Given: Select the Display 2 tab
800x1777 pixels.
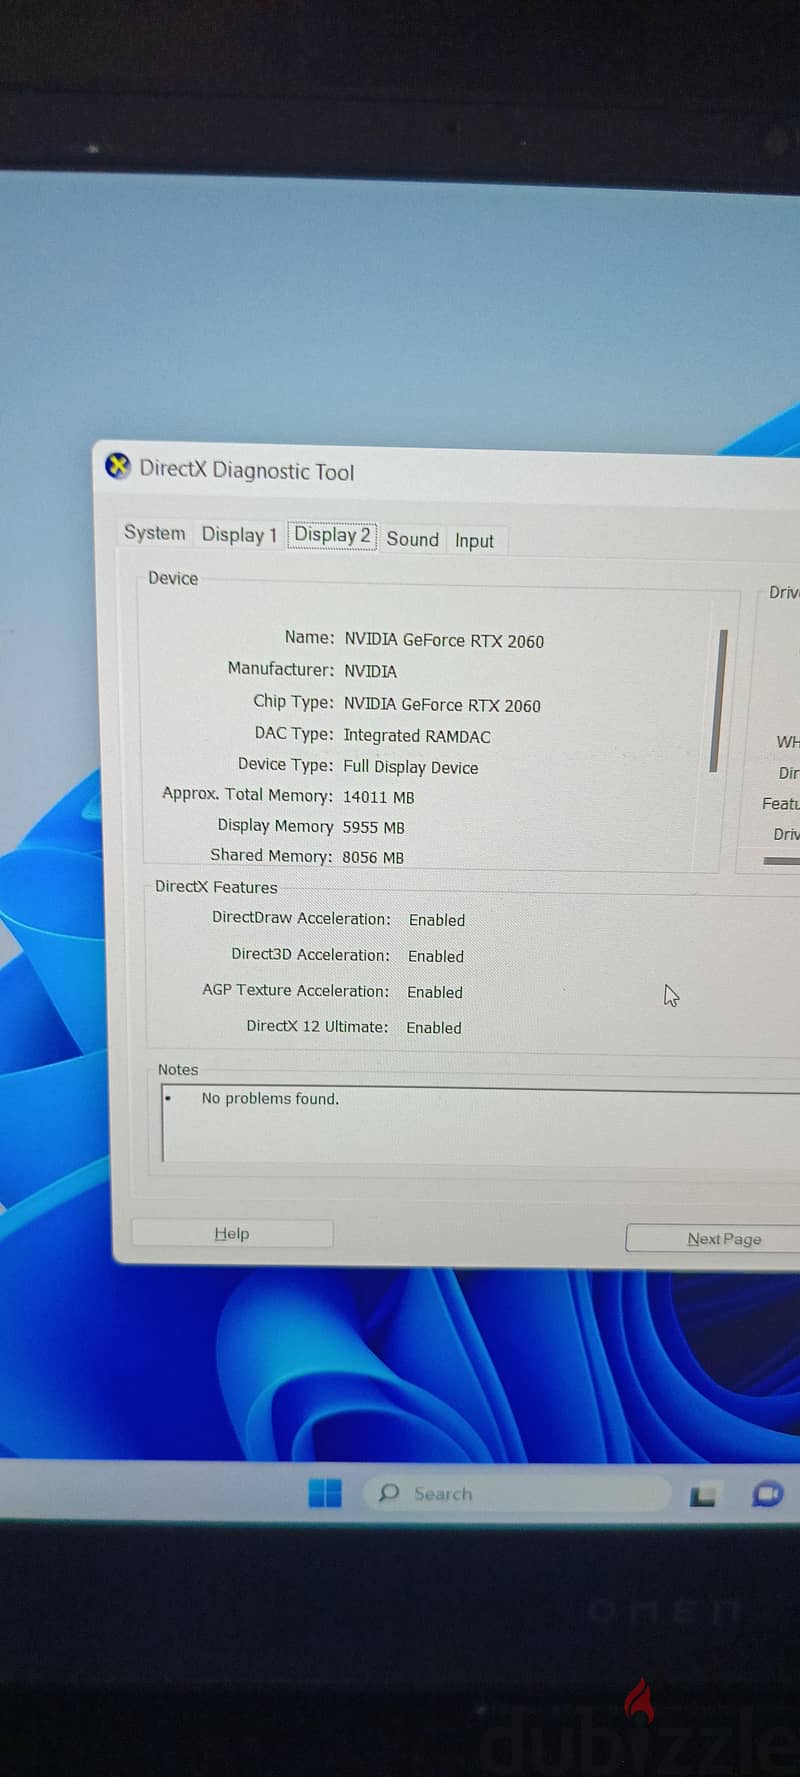Looking at the screenshot, I should point(332,535).
